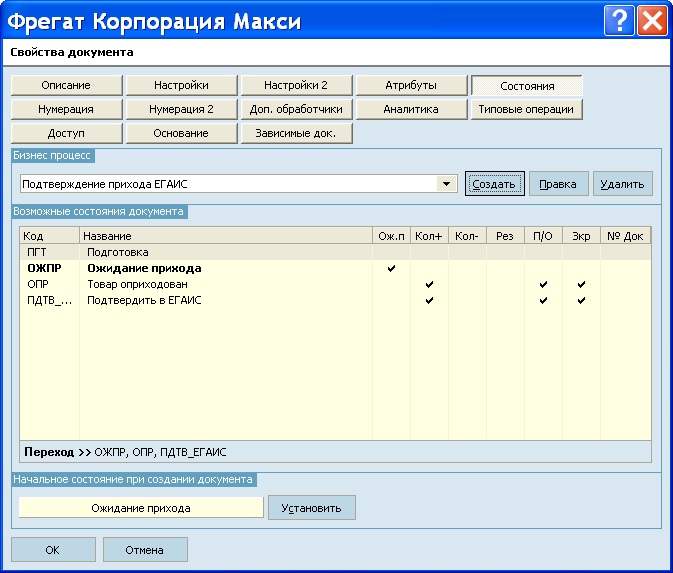Open the Описание tab
Viewport: 673px width, 573px height.
(67, 85)
